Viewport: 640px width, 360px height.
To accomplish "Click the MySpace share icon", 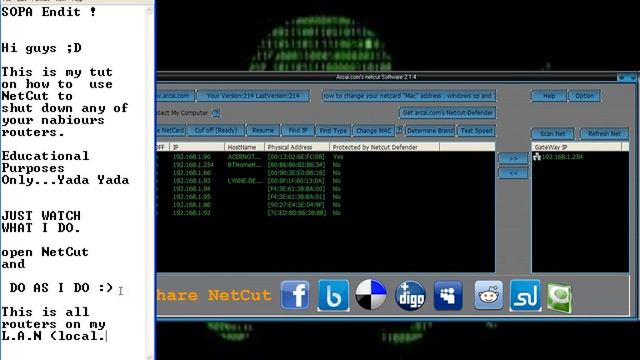I will click(448, 296).
